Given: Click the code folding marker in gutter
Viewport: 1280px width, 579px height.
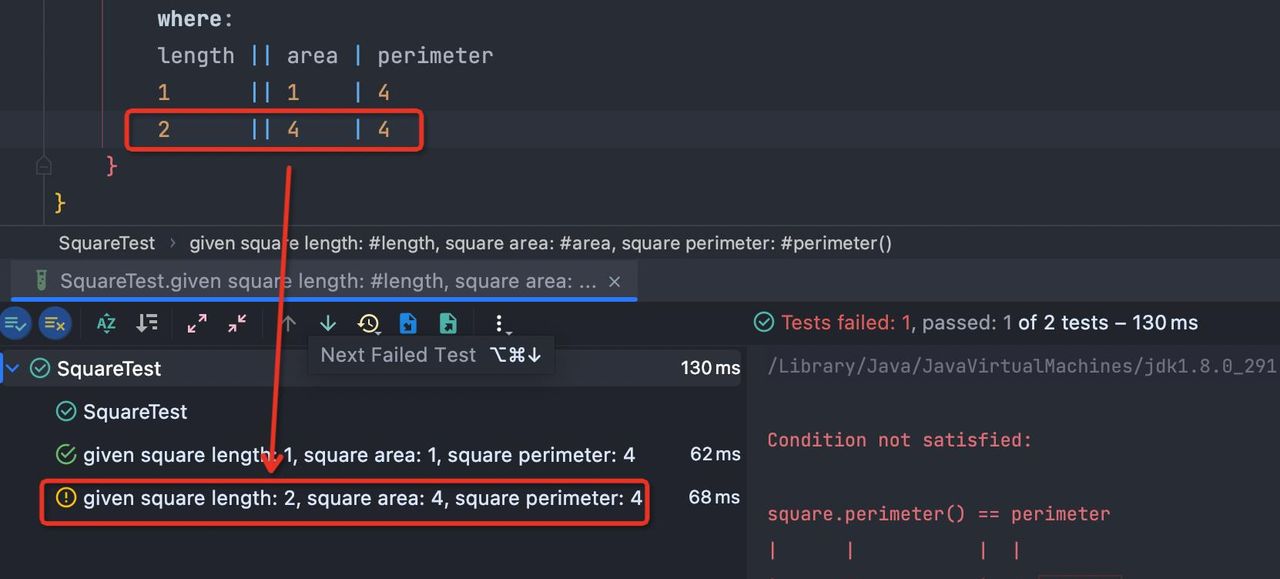Looking at the screenshot, I should tap(43, 165).
